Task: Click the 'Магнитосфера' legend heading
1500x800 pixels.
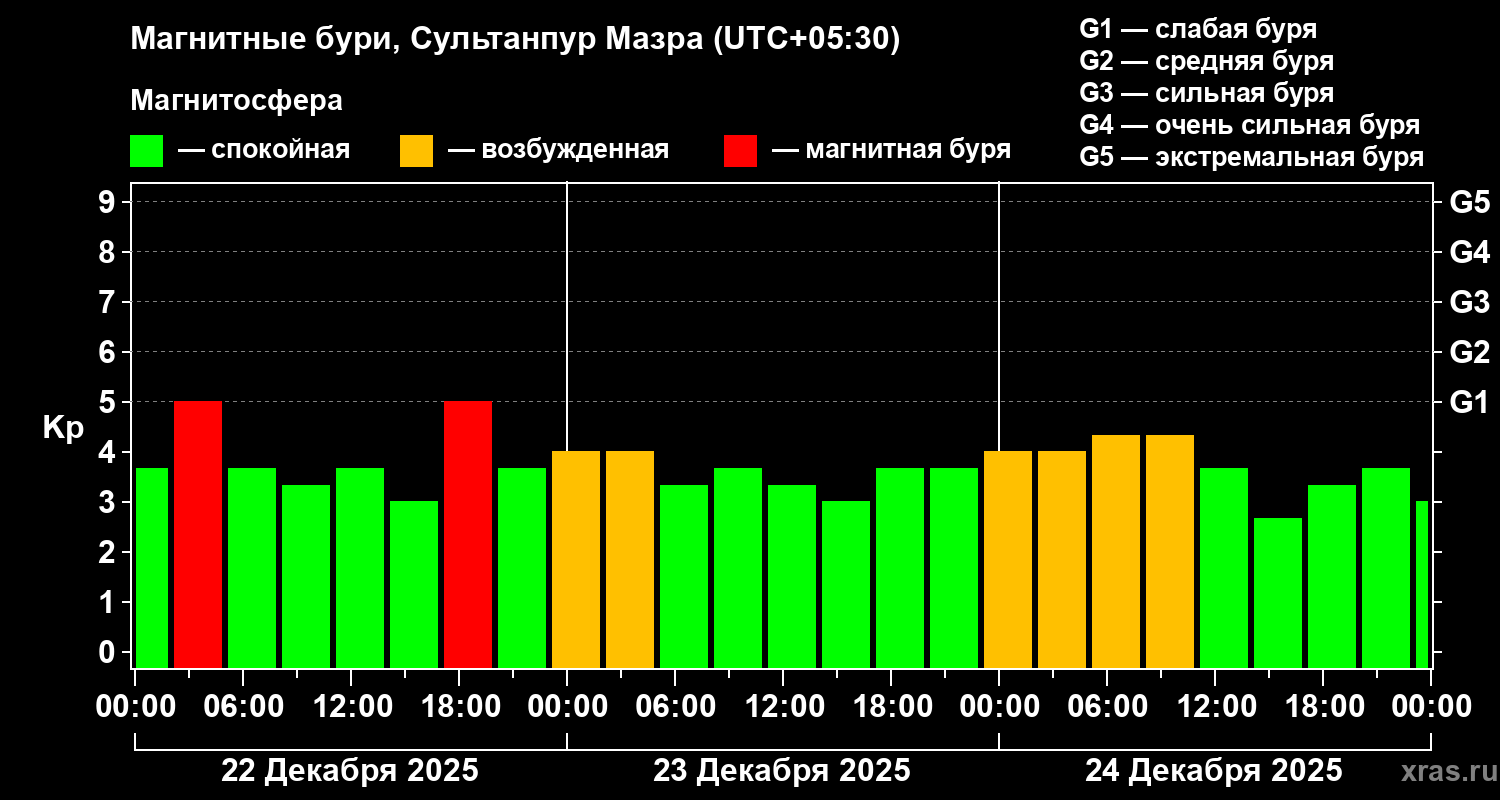Action: pos(236,101)
